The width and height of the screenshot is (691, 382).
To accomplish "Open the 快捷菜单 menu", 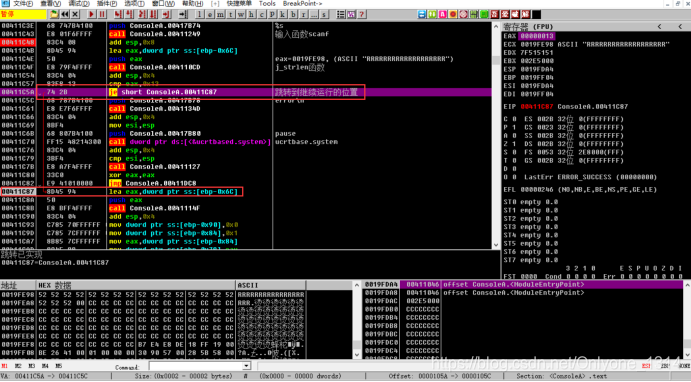I will [239, 4].
